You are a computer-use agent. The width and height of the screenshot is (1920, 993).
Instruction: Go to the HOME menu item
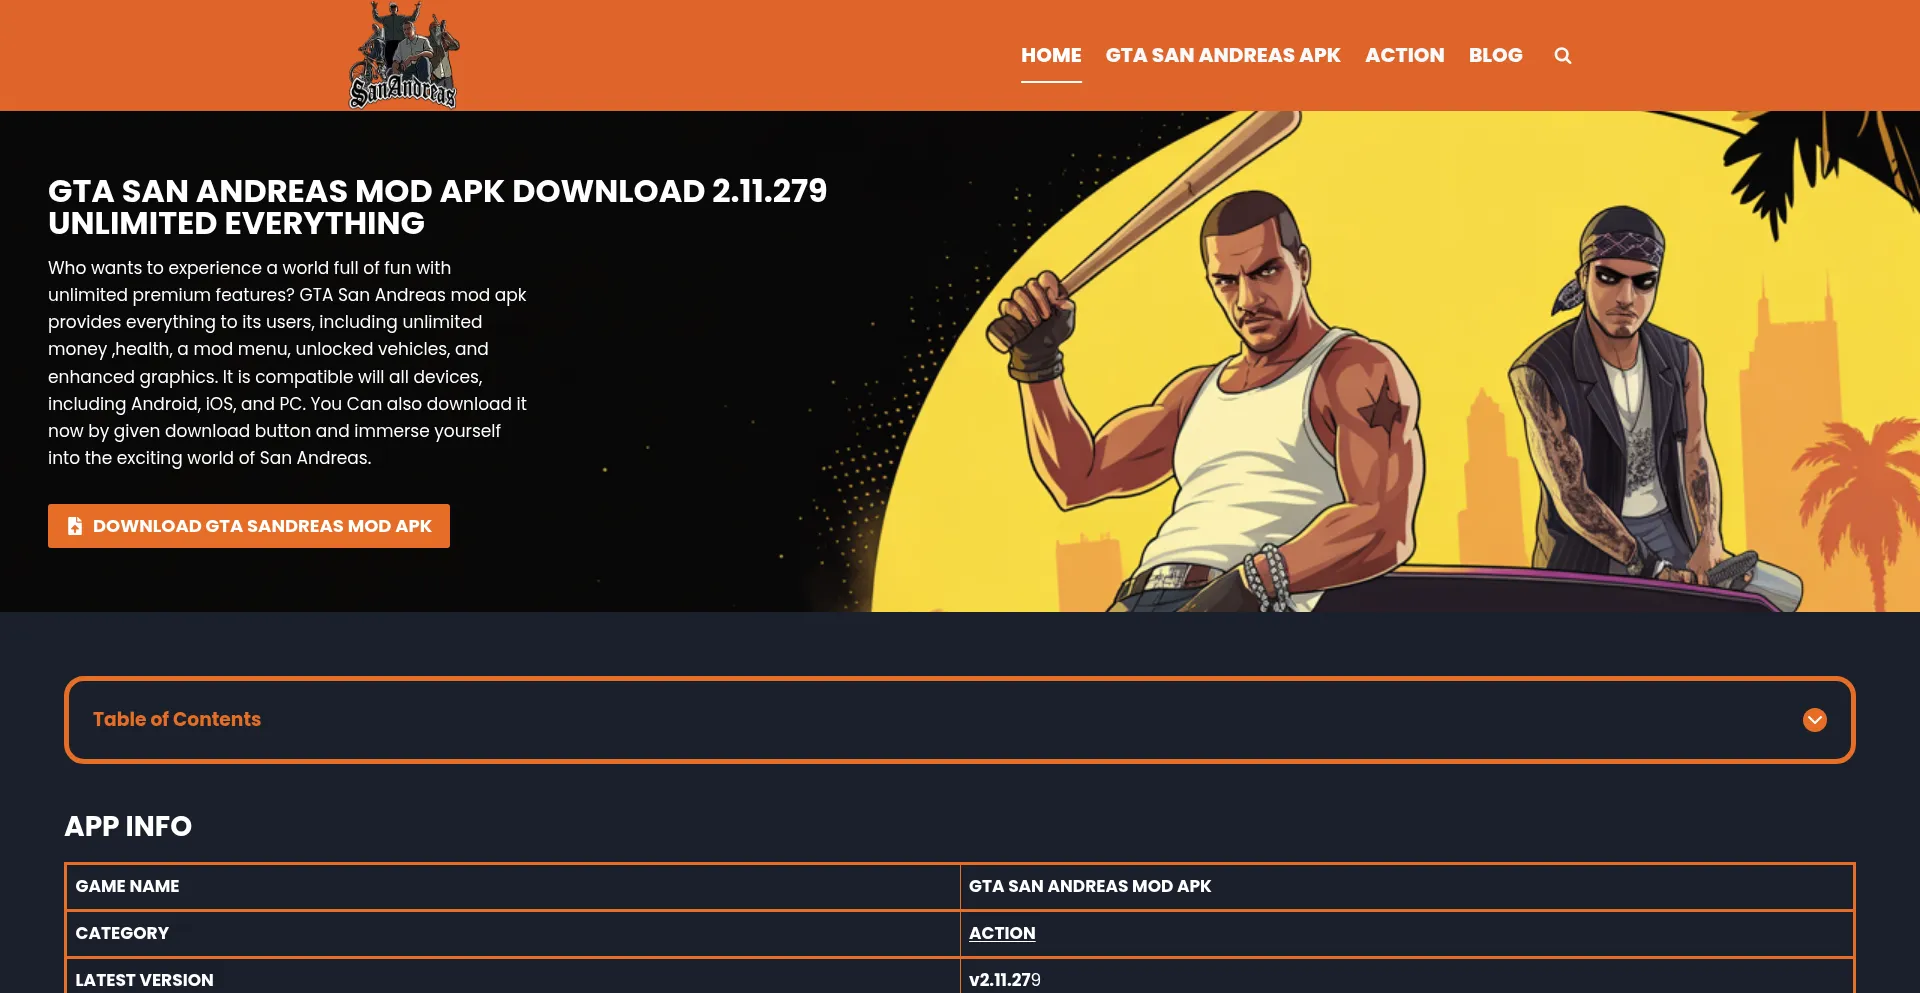pyautogui.click(x=1051, y=55)
